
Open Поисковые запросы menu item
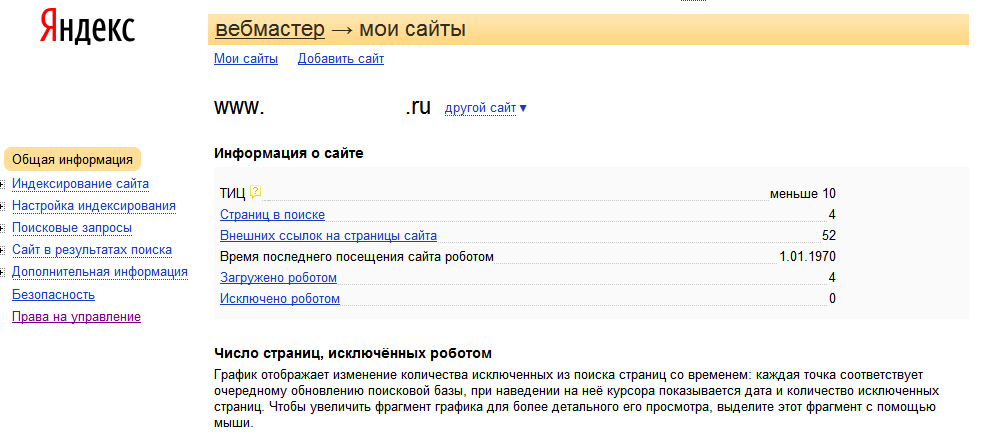point(72,228)
